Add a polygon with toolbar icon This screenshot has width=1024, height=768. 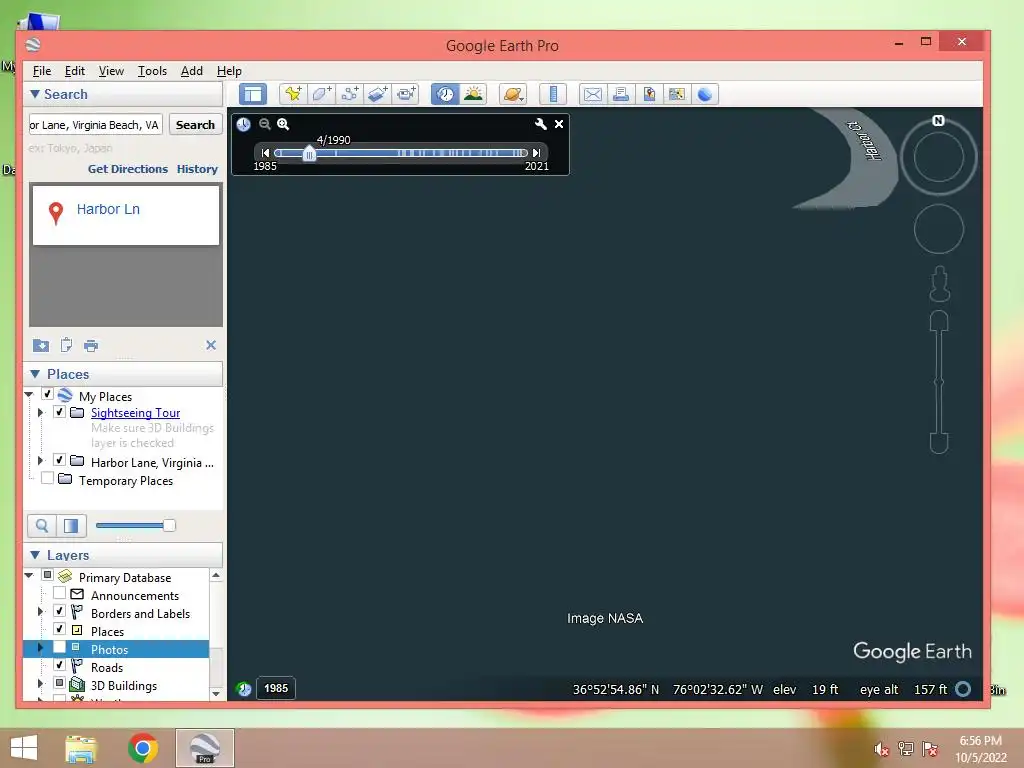coord(321,94)
